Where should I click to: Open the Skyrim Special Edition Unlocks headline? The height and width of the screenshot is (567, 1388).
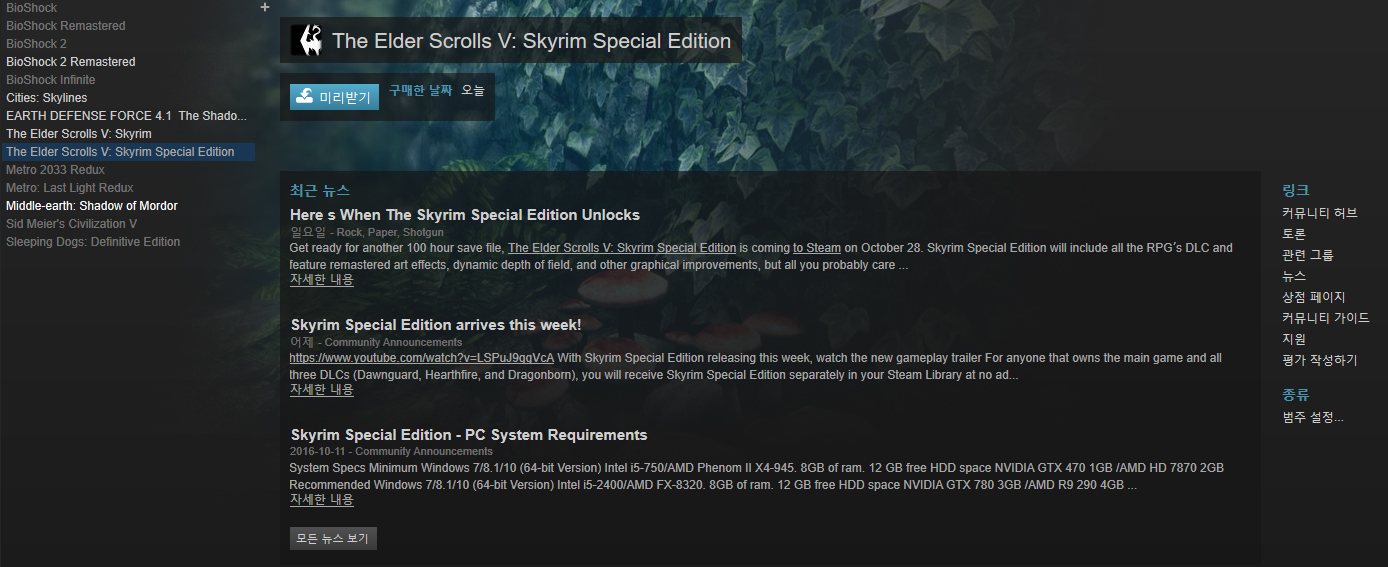(x=464, y=215)
